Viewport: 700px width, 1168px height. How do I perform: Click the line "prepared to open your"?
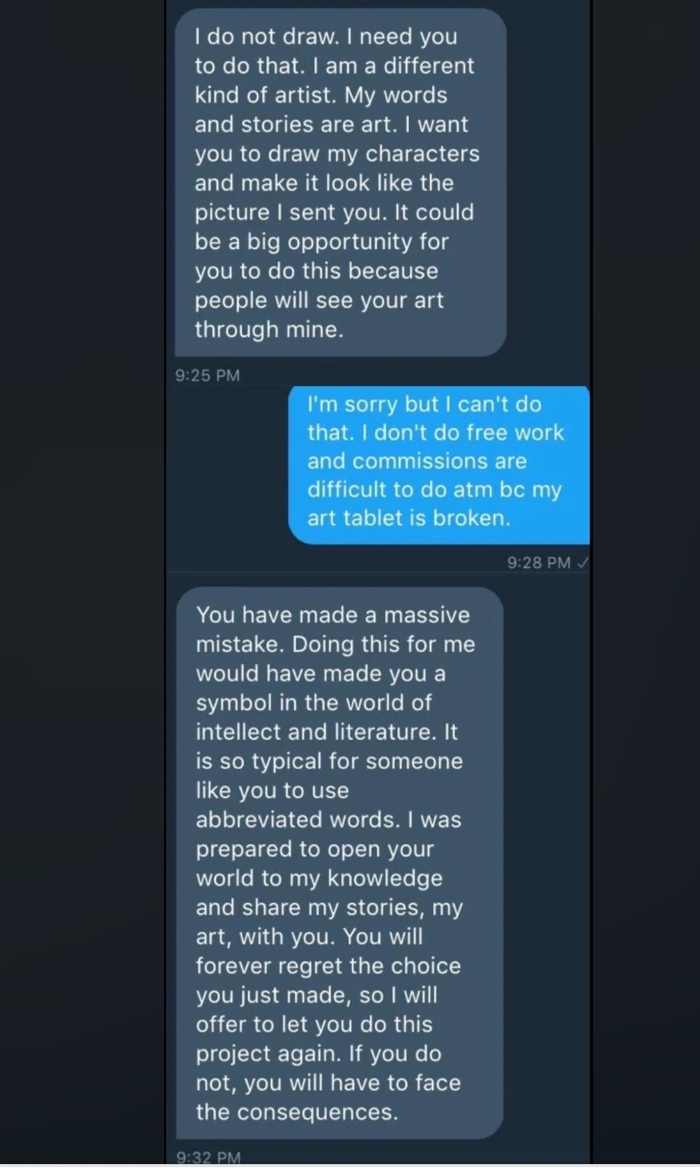tap(315, 849)
